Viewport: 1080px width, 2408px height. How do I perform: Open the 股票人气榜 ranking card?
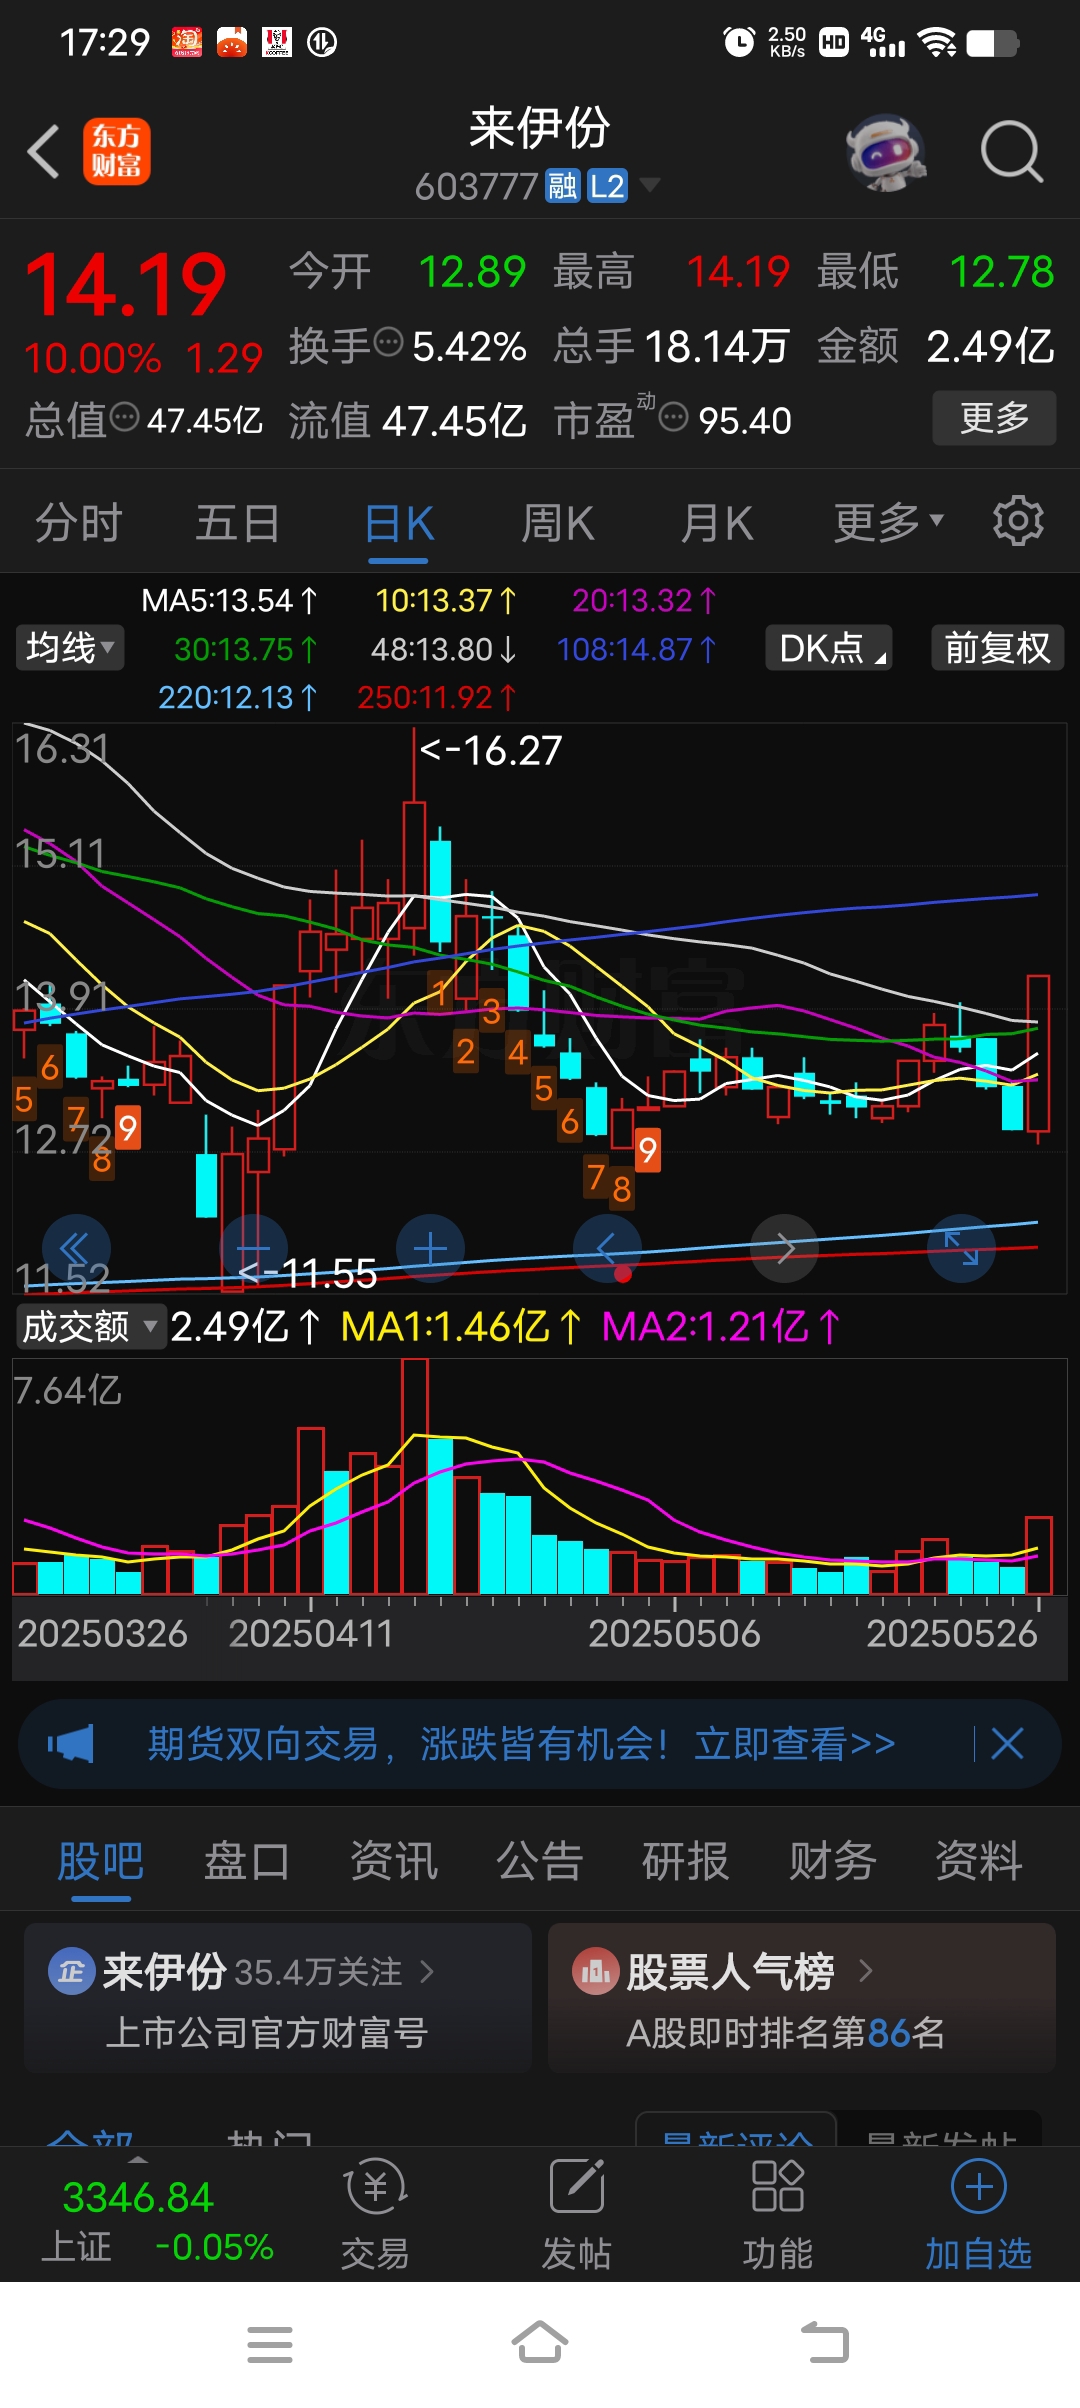[x=802, y=1998]
